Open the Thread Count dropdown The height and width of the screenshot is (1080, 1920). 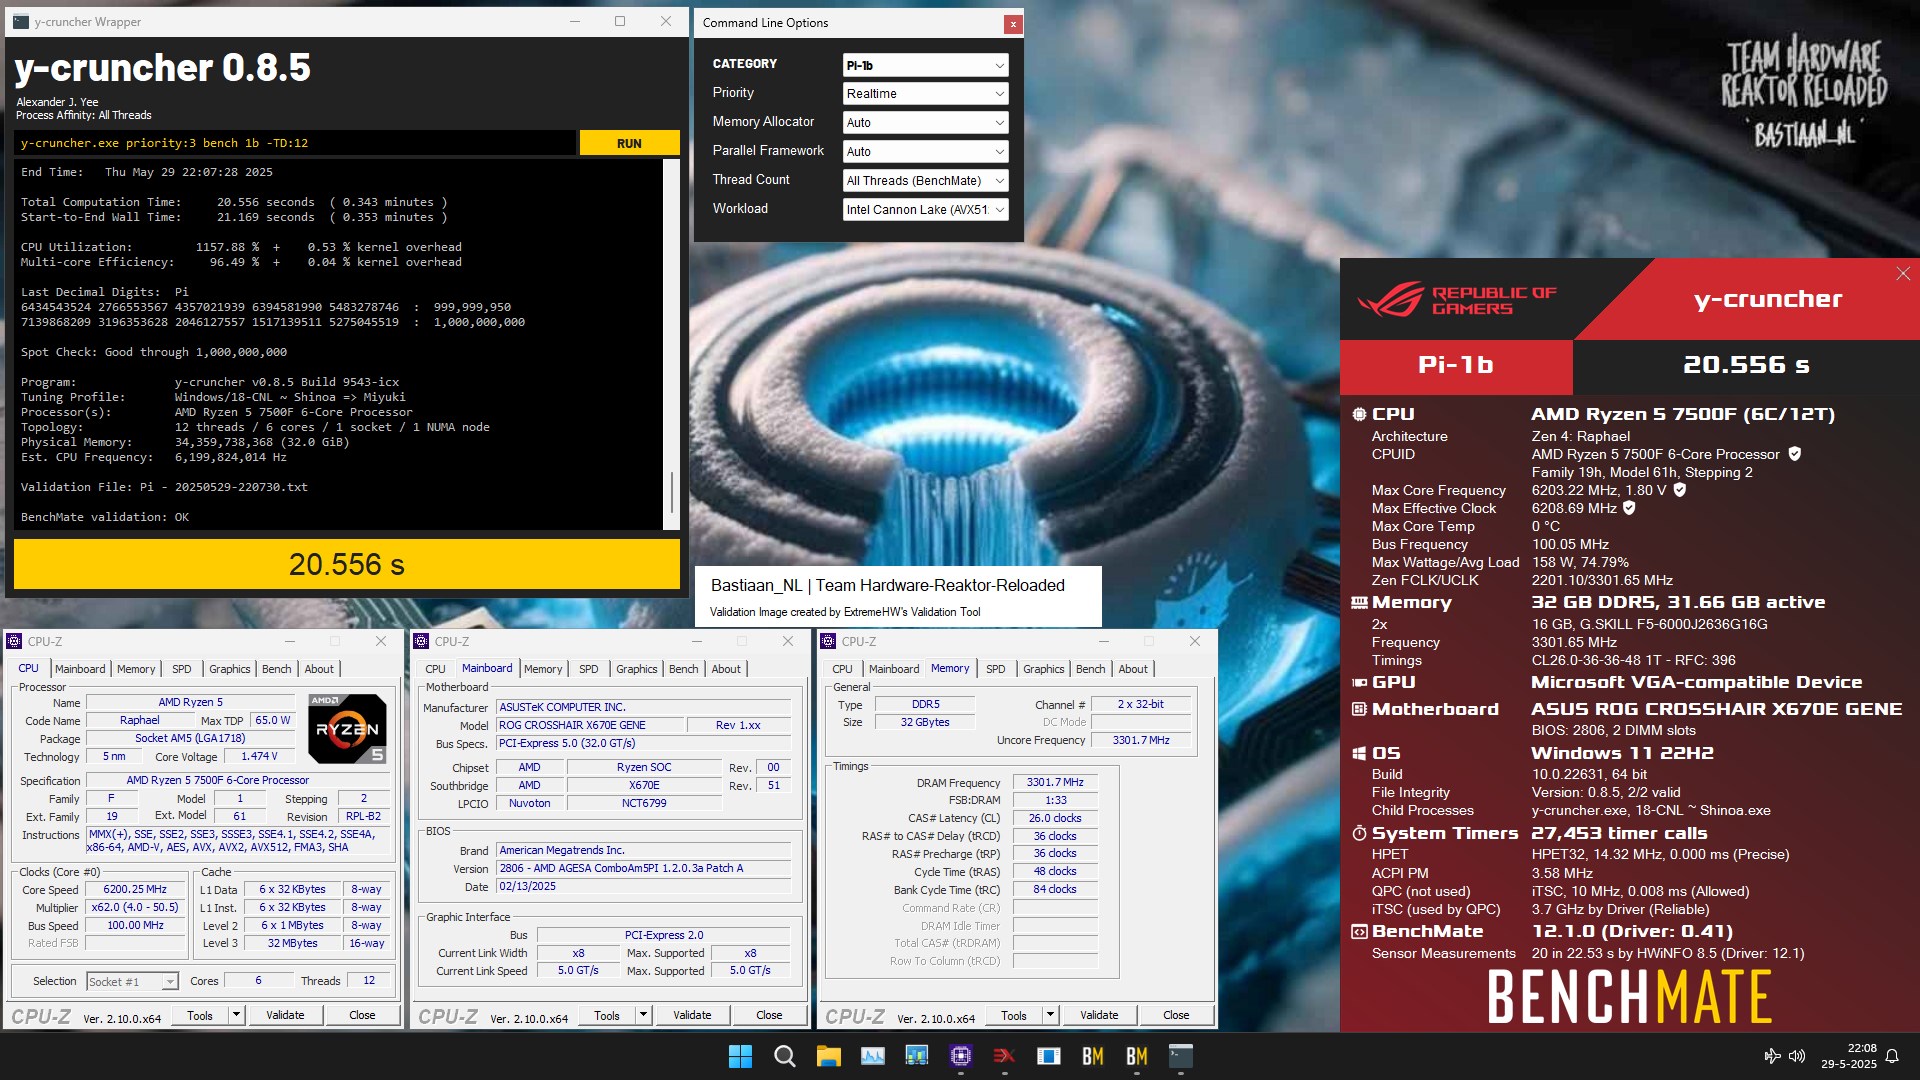tap(925, 181)
